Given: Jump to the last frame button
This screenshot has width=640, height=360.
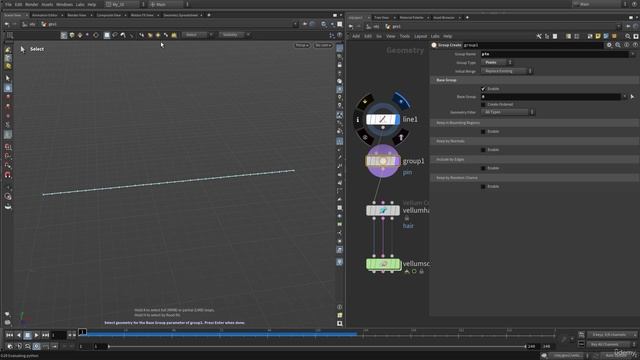Looking at the screenshot, I should [x=45, y=335].
